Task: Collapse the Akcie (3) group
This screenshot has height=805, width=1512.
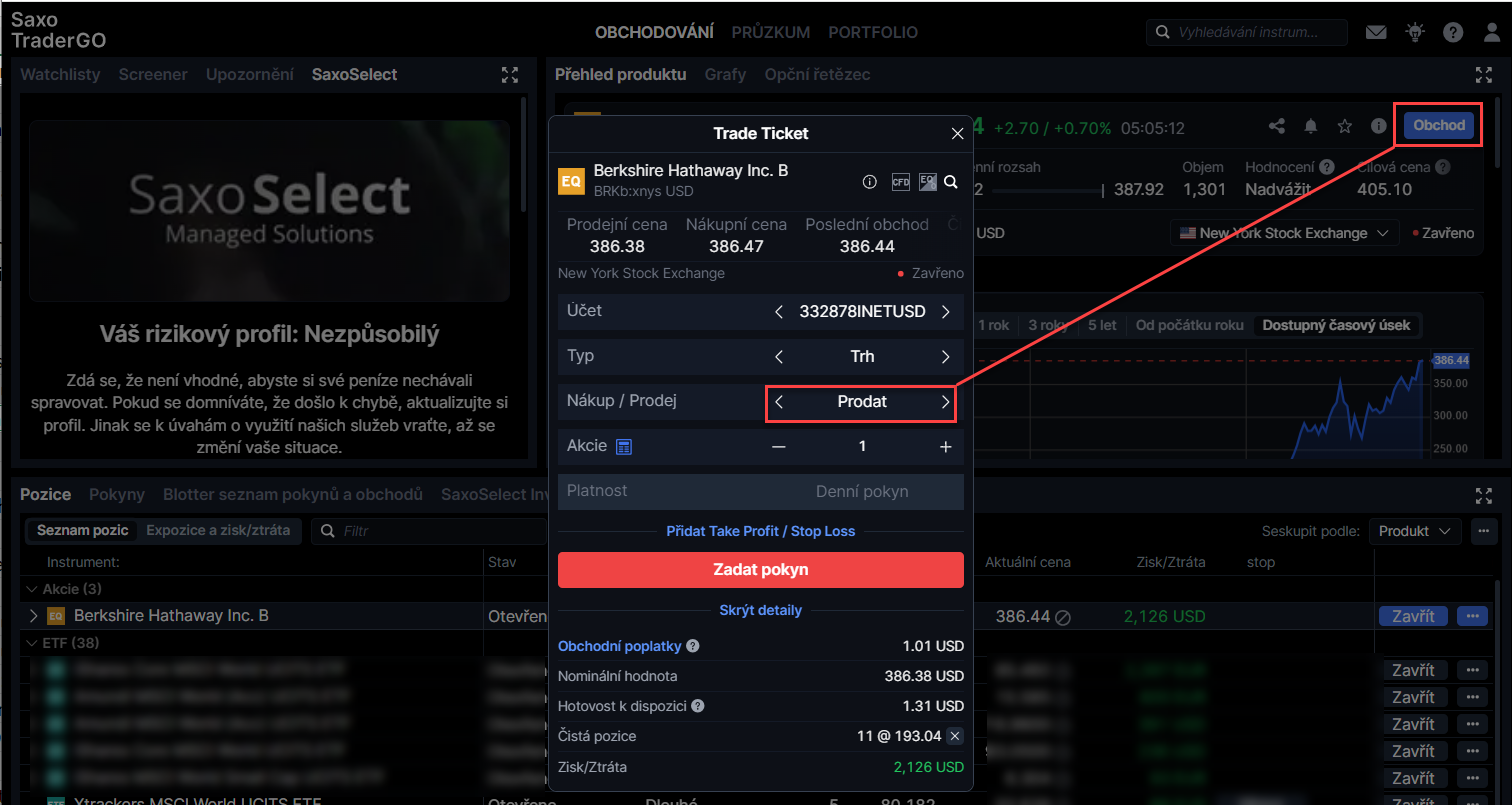Action: point(30,589)
